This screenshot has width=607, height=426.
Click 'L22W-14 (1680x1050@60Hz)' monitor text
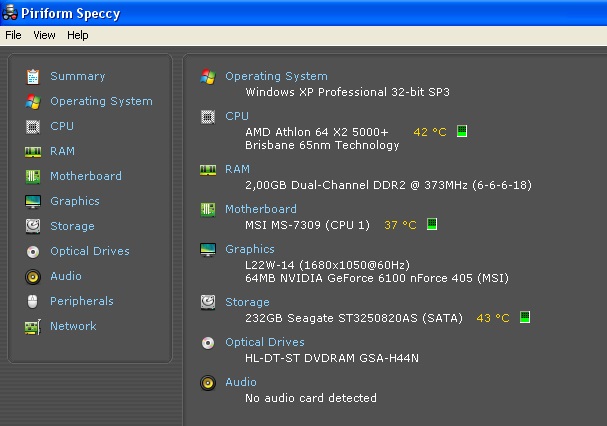coord(327,265)
